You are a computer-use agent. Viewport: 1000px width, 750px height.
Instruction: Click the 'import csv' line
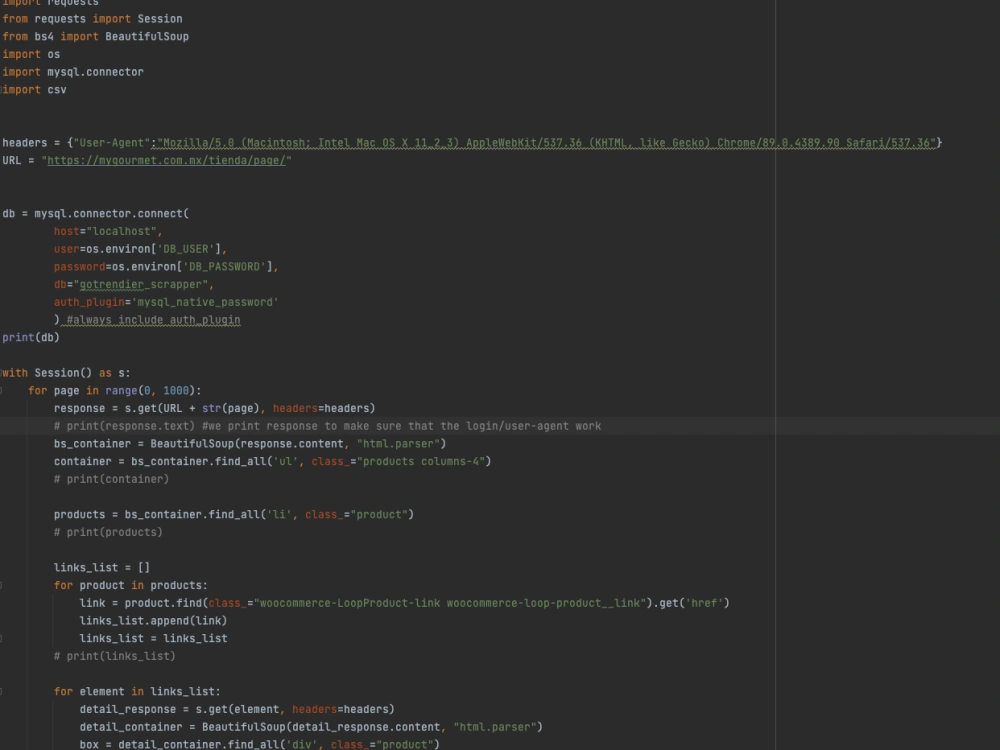point(34,90)
